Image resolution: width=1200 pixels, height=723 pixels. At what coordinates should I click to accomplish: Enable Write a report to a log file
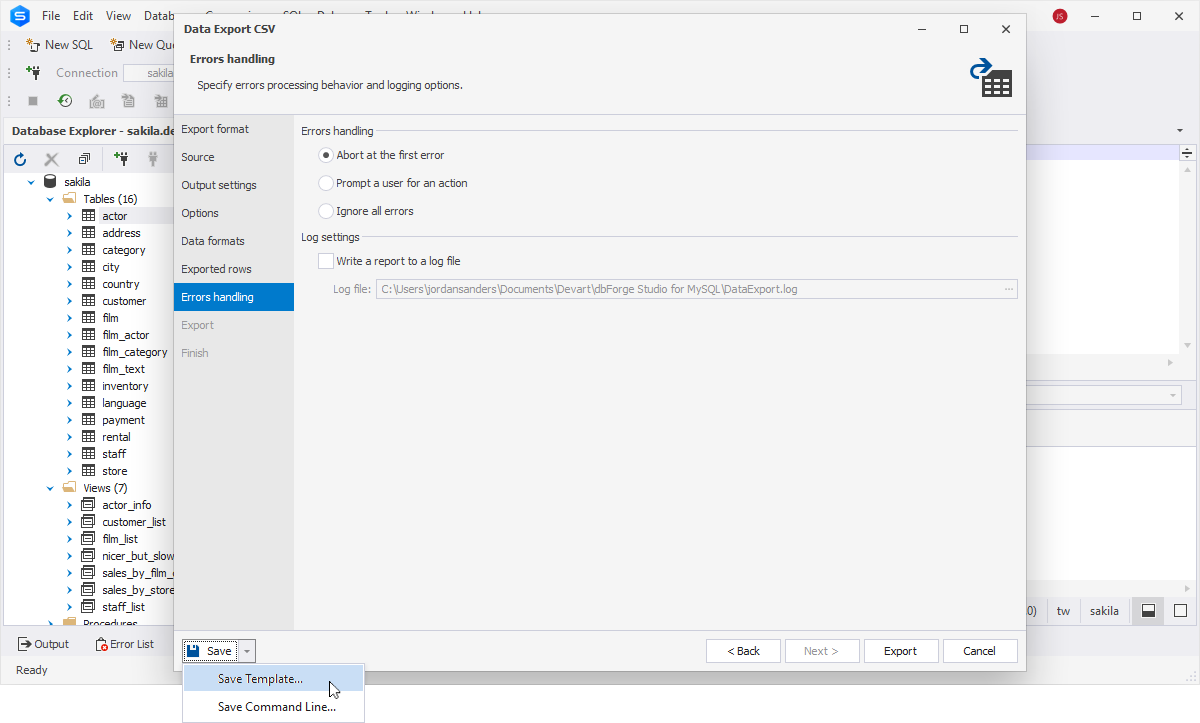tap(326, 261)
